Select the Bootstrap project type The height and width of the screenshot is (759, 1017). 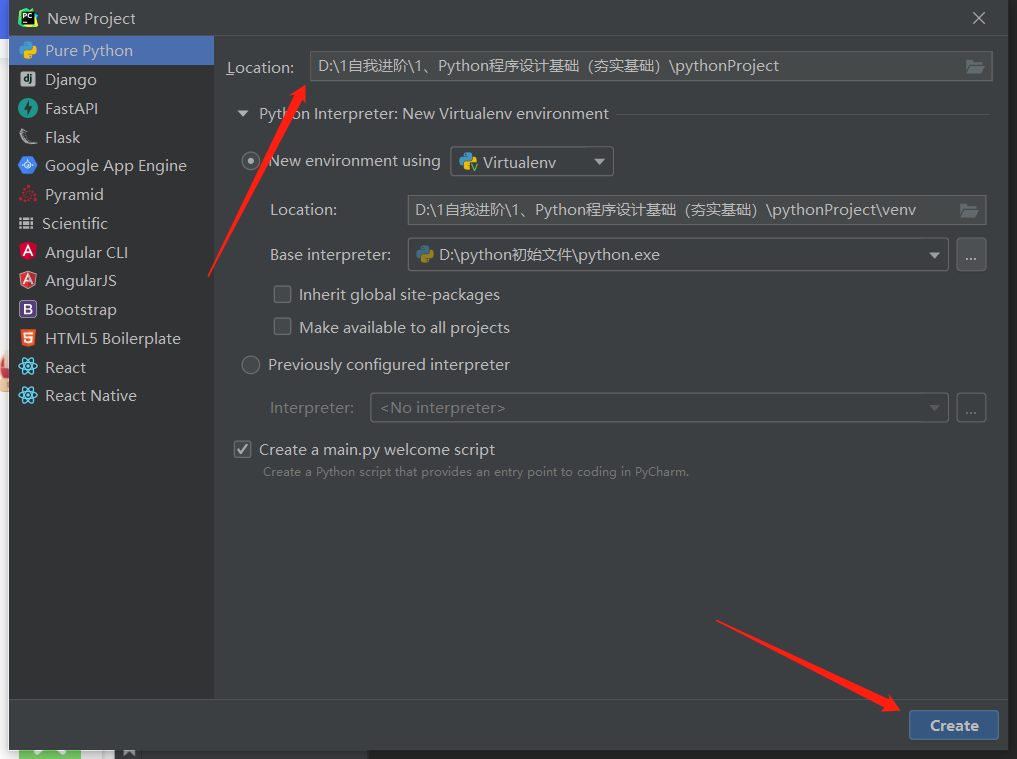(x=112, y=309)
